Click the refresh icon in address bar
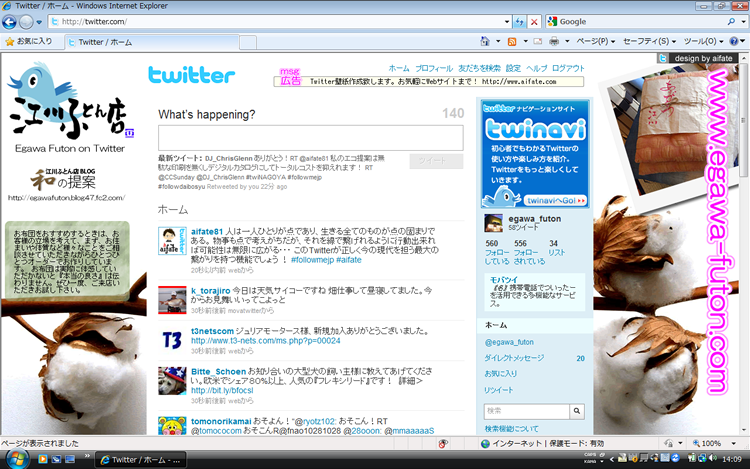Image resolution: width=750 pixels, height=469 pixels. (x=519, y=22)
